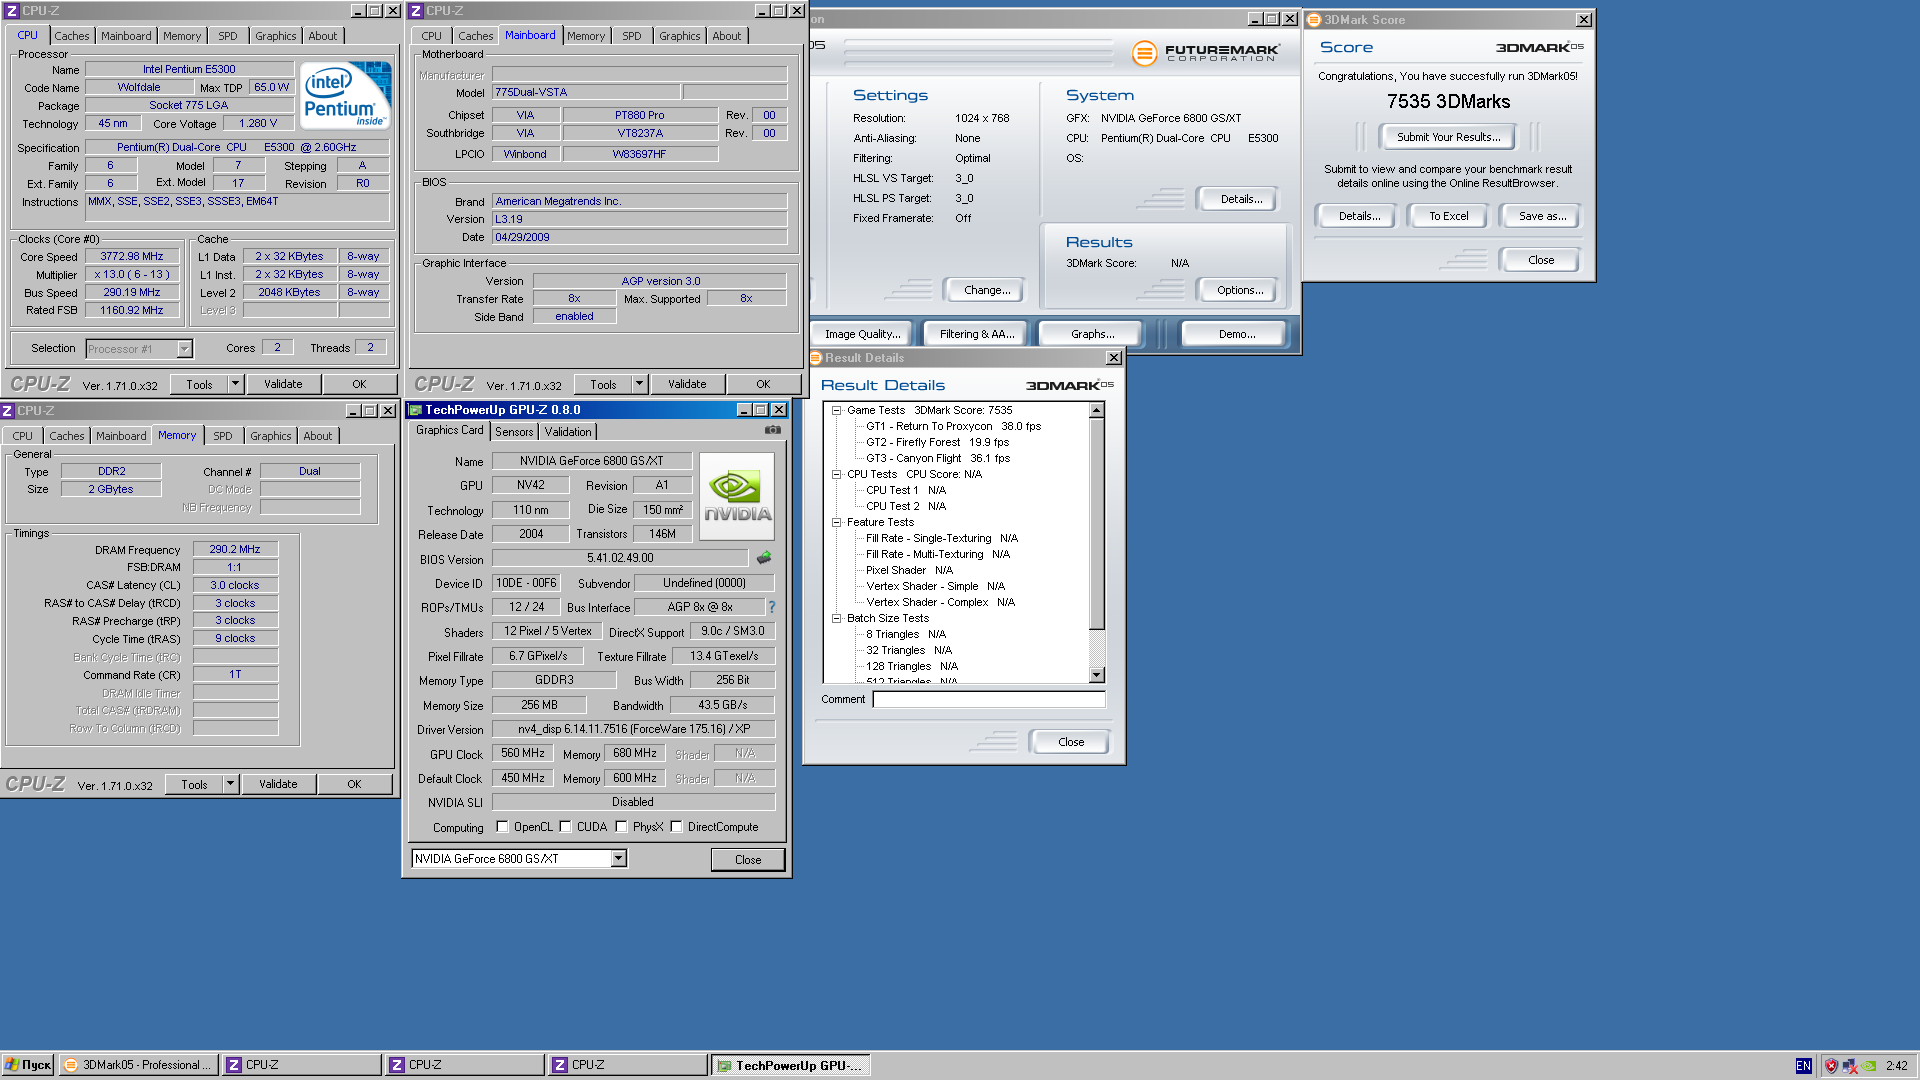
Task: Open the GPU selection dropdown in GPU-Z
Action: 619,858
